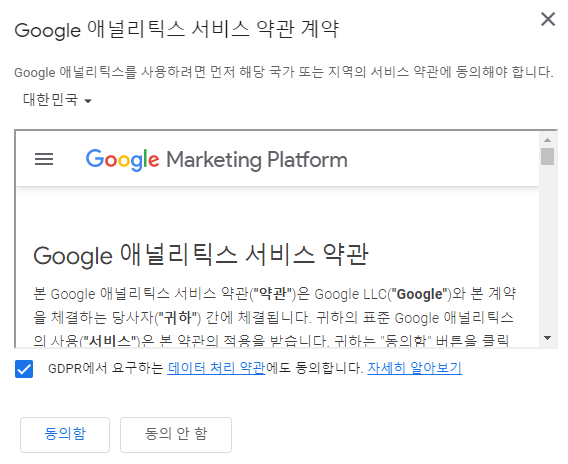Image resolution: width=568 pixels, height=464 pixels.
Task: Click the scrollbar down arrow
Action: pyautogui.click(x=547, y=338)
